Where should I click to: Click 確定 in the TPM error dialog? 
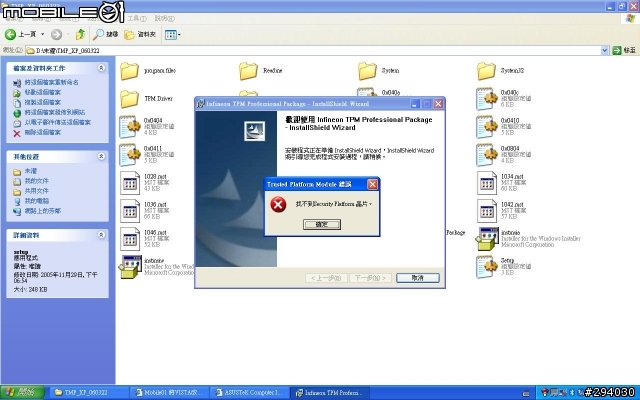click(x=322, y=224)
